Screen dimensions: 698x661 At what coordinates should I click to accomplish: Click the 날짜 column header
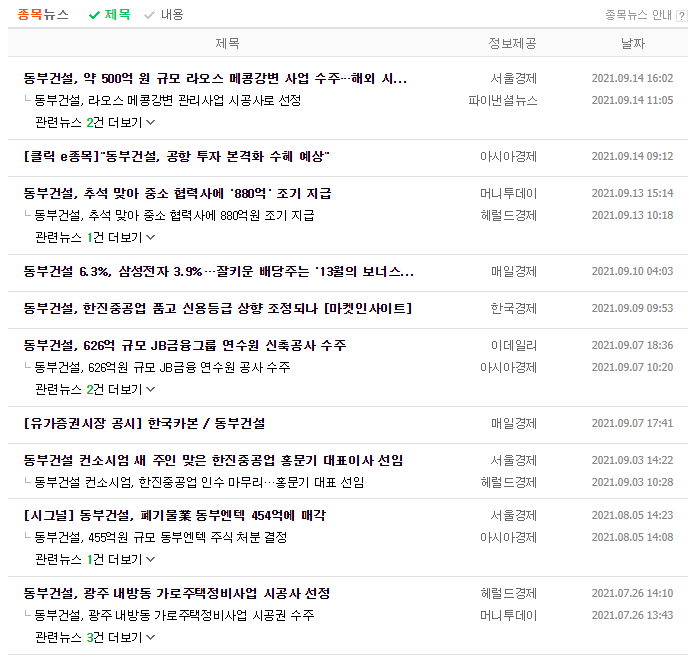pos(633,43)
